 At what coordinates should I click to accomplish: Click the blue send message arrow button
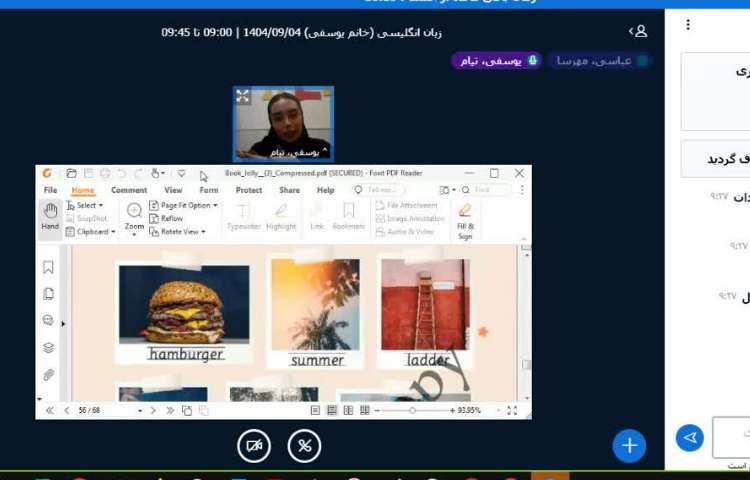tap(689, 437)
